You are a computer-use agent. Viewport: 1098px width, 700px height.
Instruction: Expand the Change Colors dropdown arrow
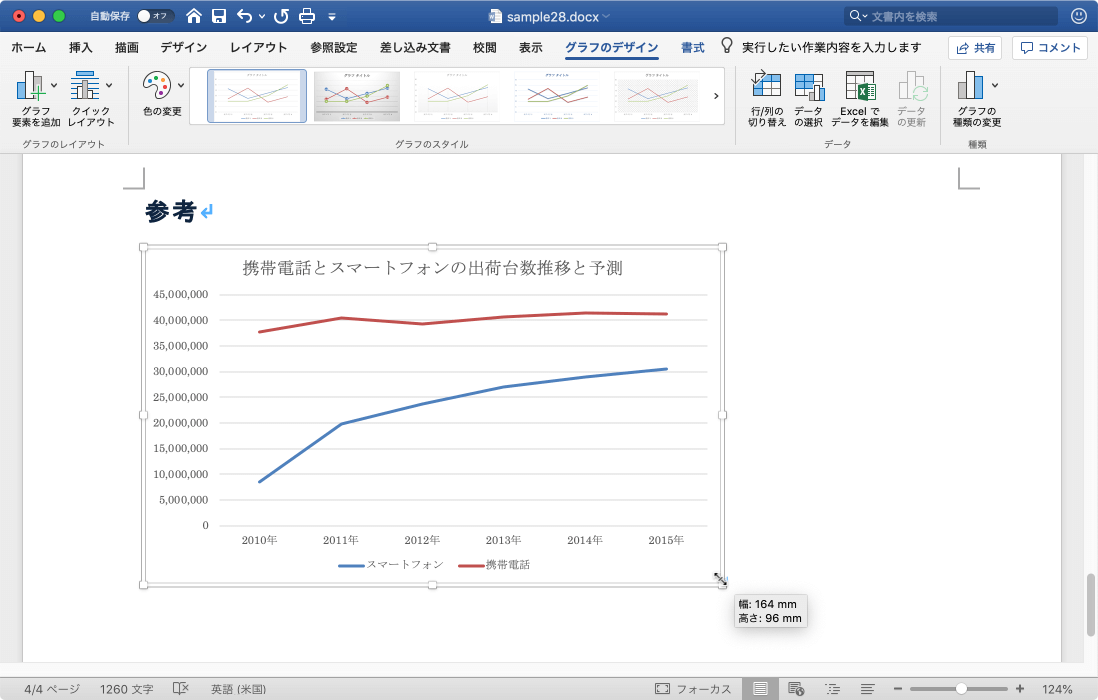(181, 85)
